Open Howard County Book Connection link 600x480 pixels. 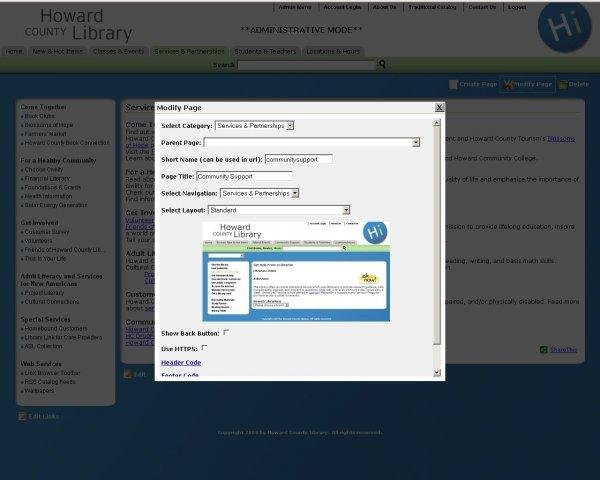click(x=67, y=143)
